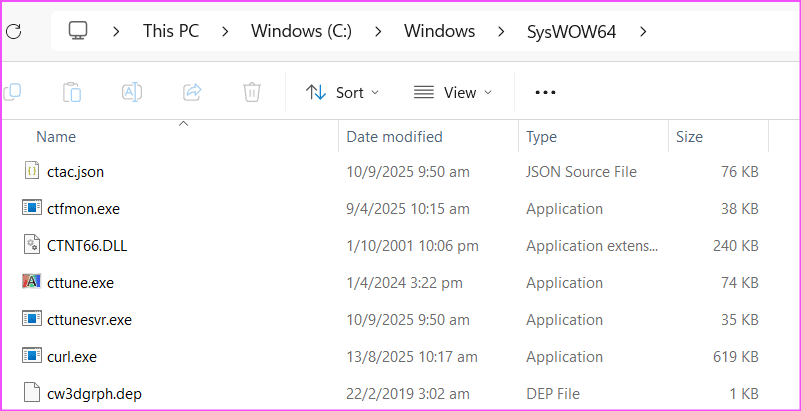Click the date 1/4/2024 3:22 pm
Screen dimensions: 801x411
404,282
